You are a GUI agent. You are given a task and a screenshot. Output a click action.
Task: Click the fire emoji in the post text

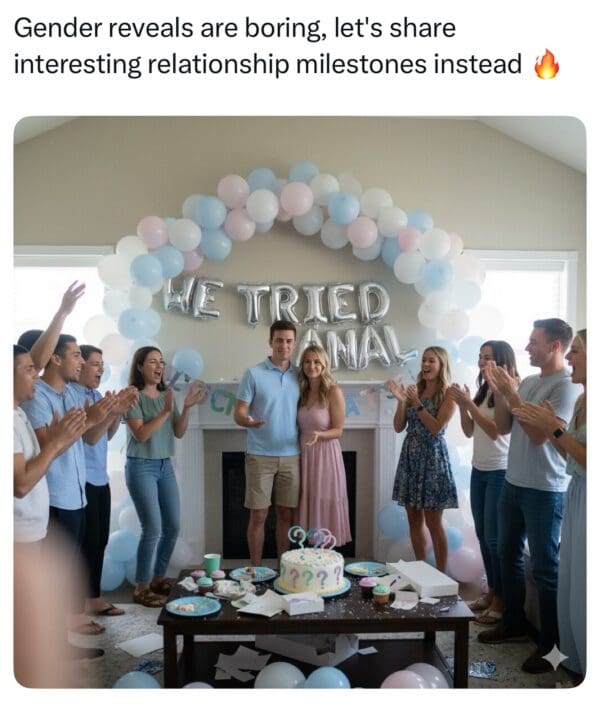[x=546, y=64]
